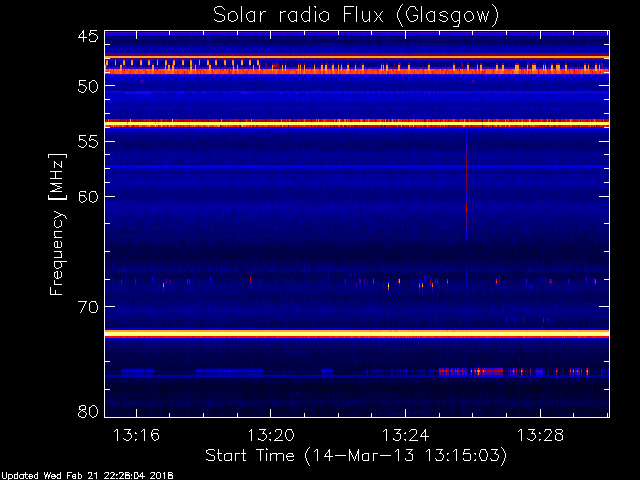Viewport: 640px width, 480px height.
Task: Click the 13:16 time tick label
Action: pos(136,435)
